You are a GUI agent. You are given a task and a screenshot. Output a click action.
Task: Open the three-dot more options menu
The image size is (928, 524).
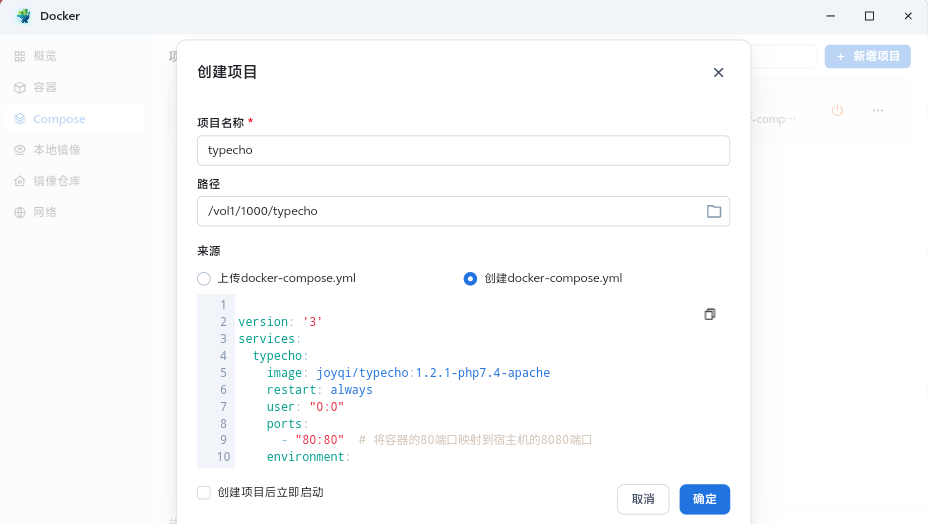tap(878, 110)
